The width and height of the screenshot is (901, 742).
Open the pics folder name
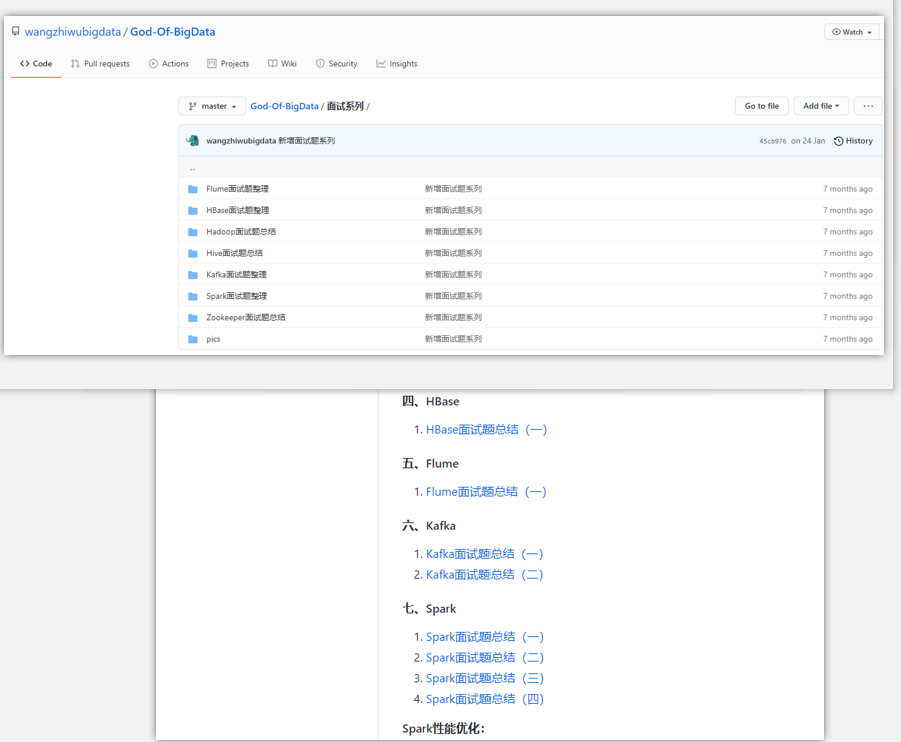(213, 339)
